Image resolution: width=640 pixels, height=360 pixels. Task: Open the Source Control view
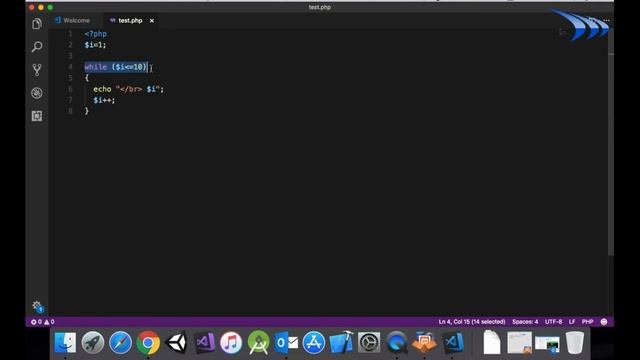click(37, 70)
